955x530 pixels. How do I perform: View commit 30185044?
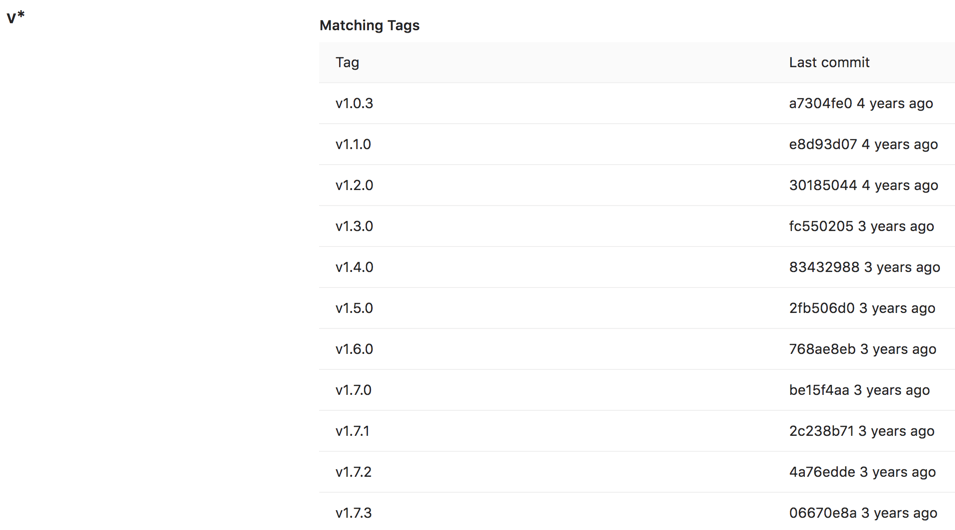coord(822,185)
